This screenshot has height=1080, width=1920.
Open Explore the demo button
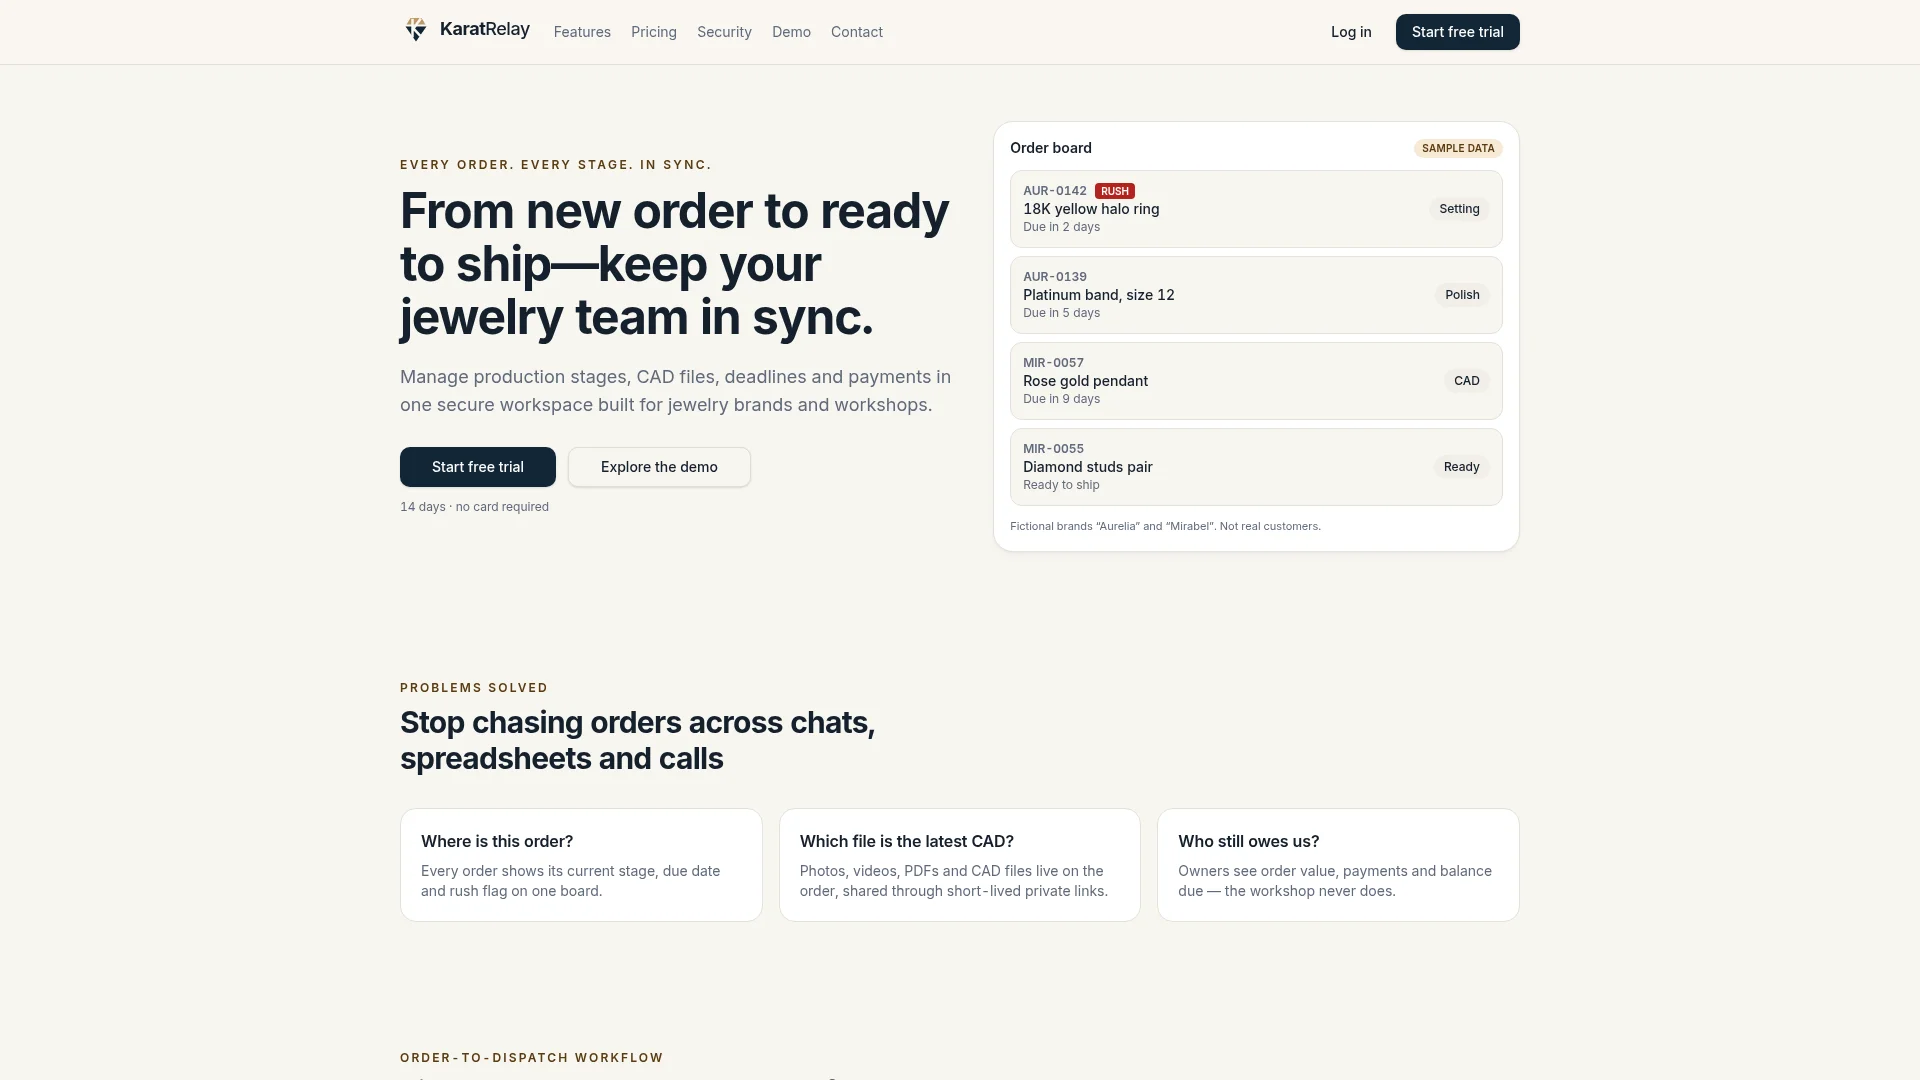click(x=659, y=467)
